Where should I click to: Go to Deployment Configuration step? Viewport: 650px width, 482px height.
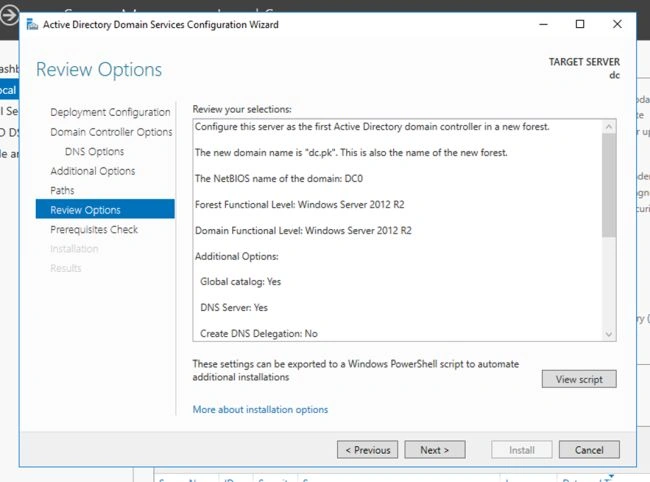[x=110, y=112]
